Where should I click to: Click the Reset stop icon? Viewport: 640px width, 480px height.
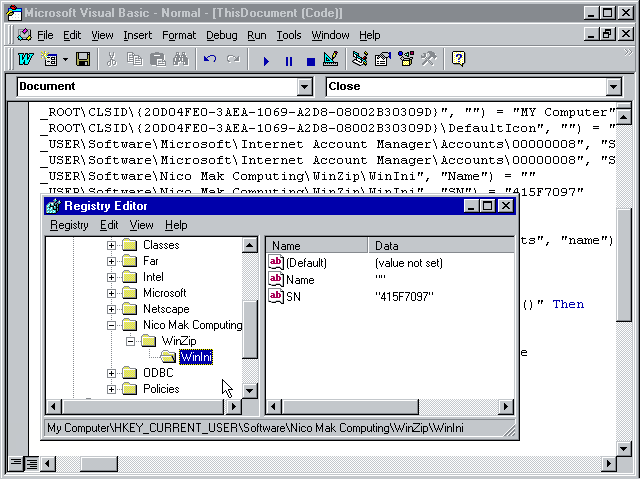pyautogui.click(x=311, y=61)
